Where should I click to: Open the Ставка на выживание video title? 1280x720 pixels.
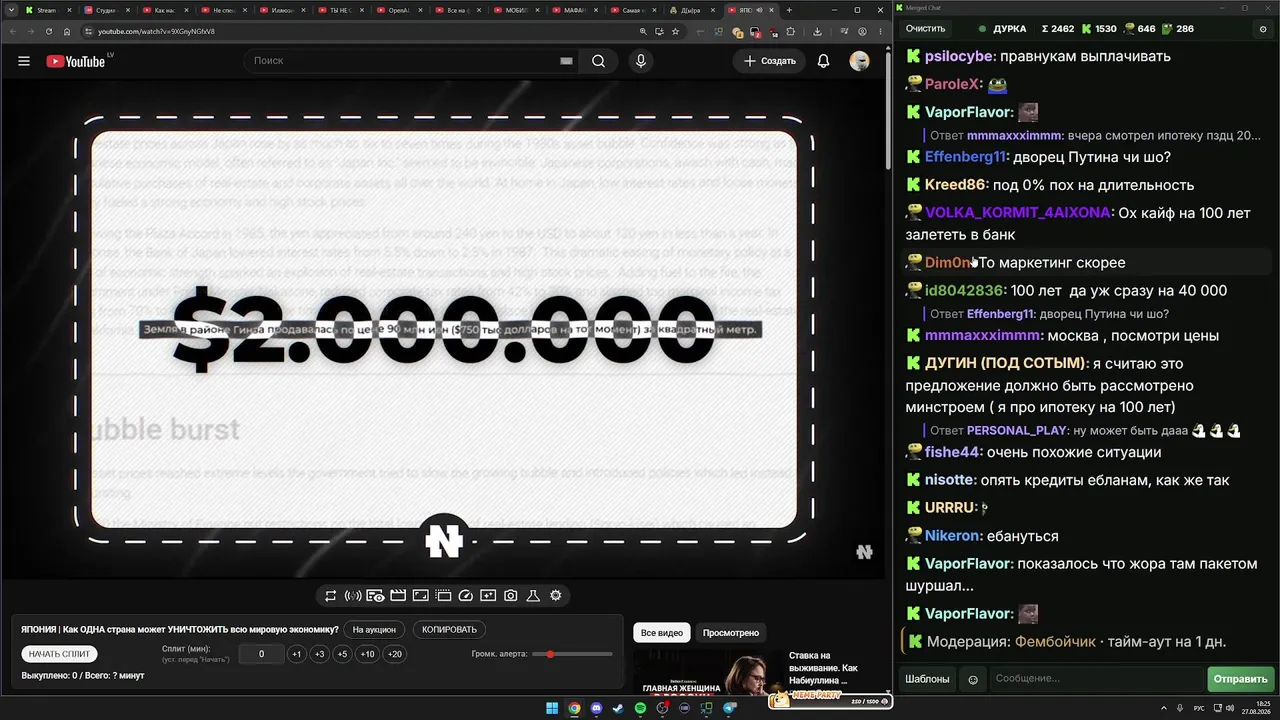pyautogui.click(x=823, y=668)
